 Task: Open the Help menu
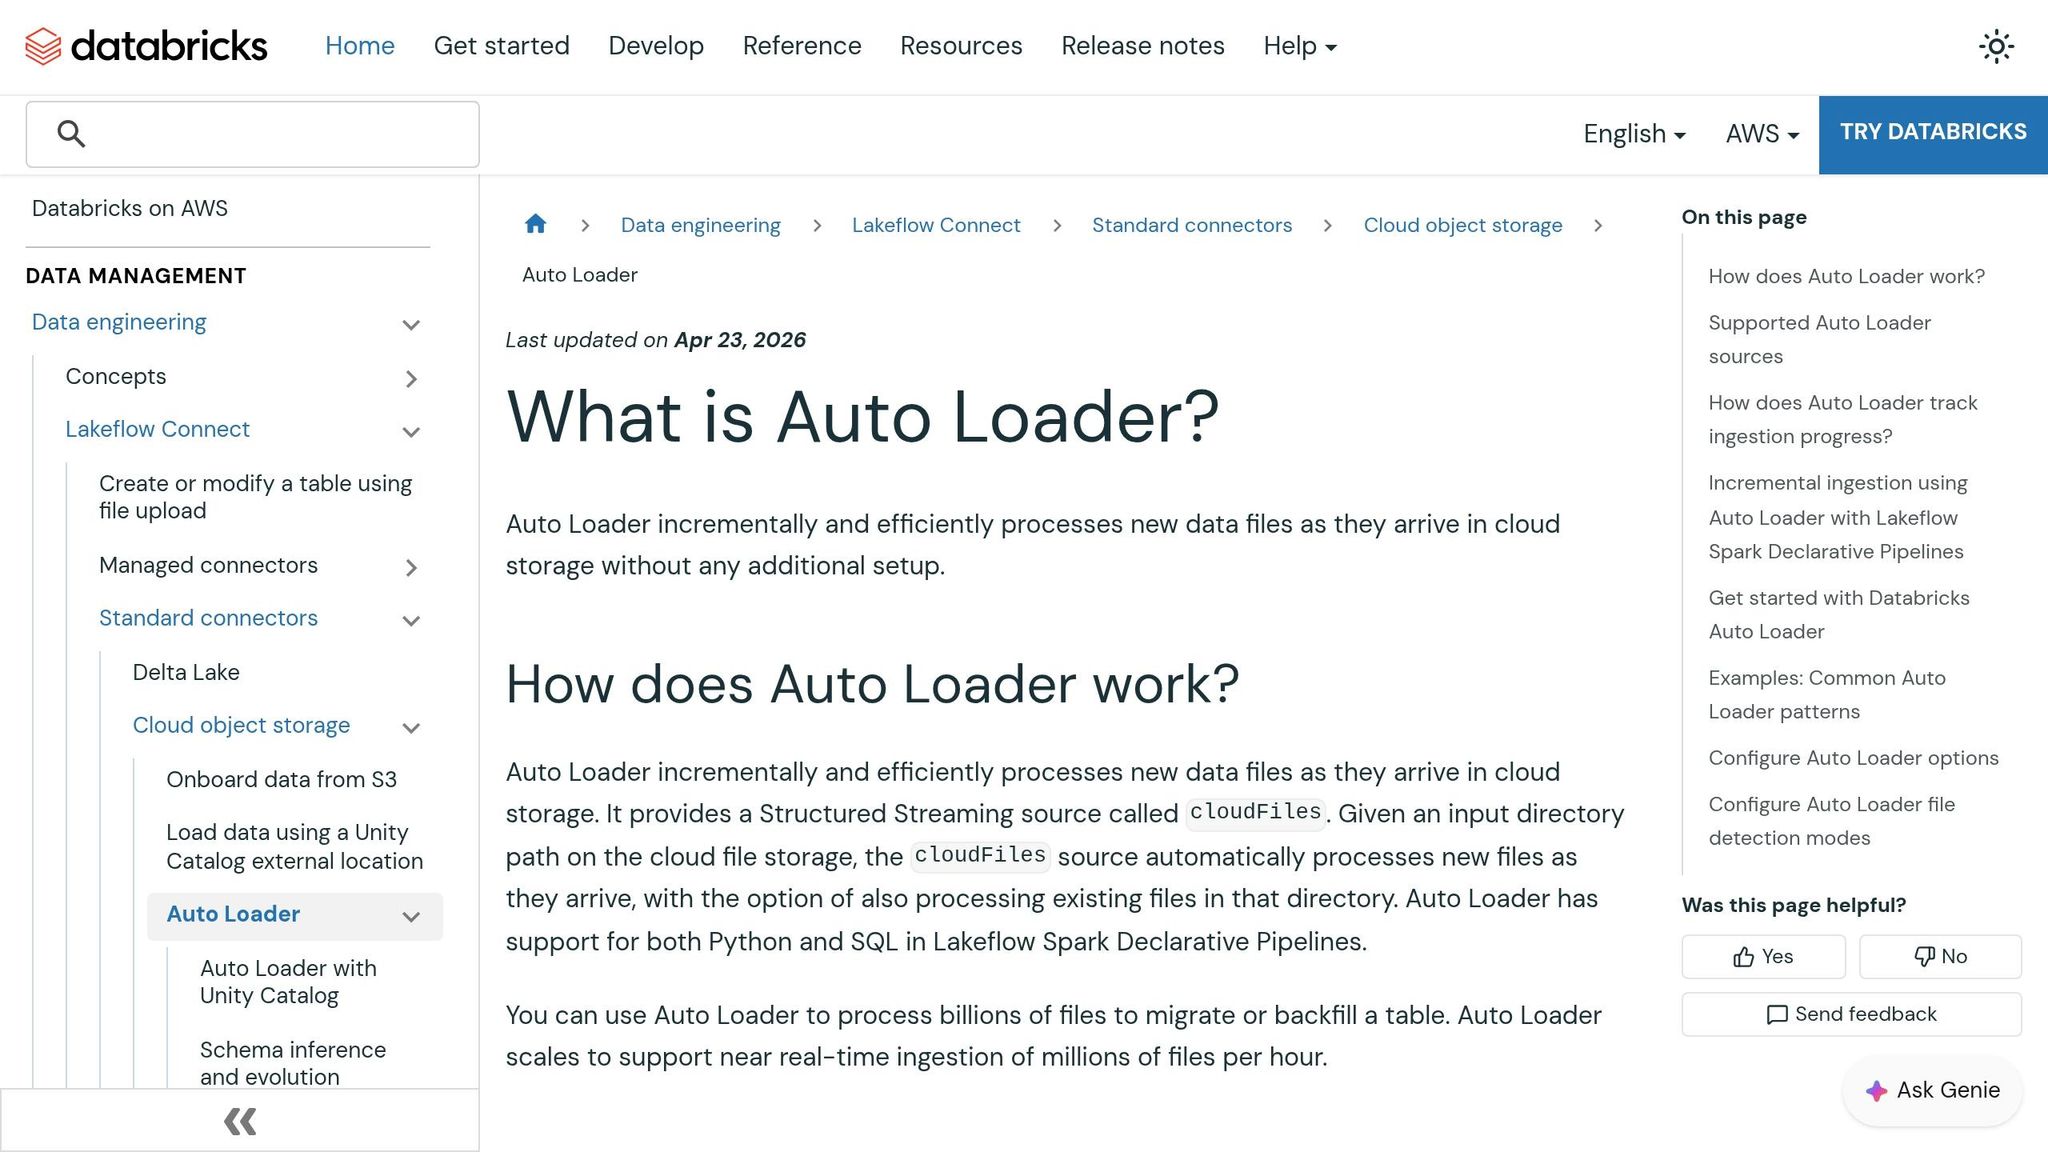click(x=1298, y=46)
